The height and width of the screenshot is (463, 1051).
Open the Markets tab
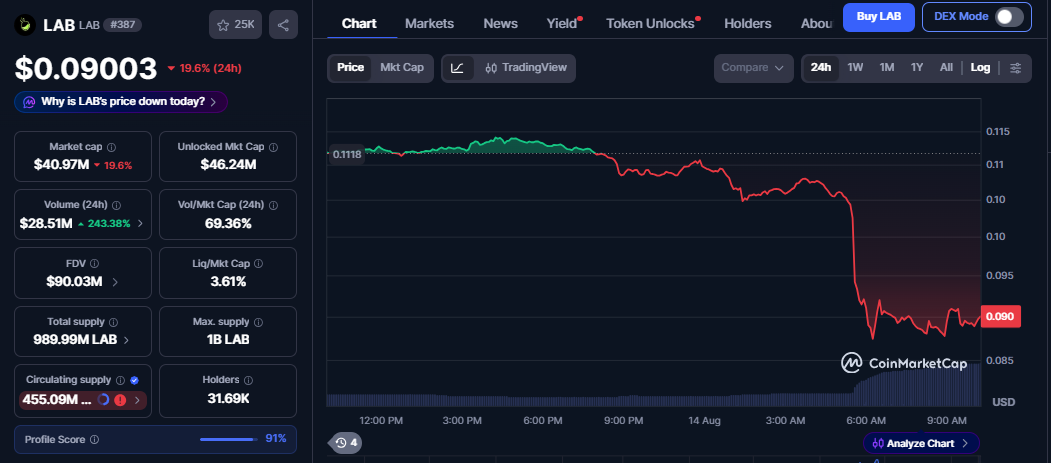pyautogui.click(x=430, y=23)
